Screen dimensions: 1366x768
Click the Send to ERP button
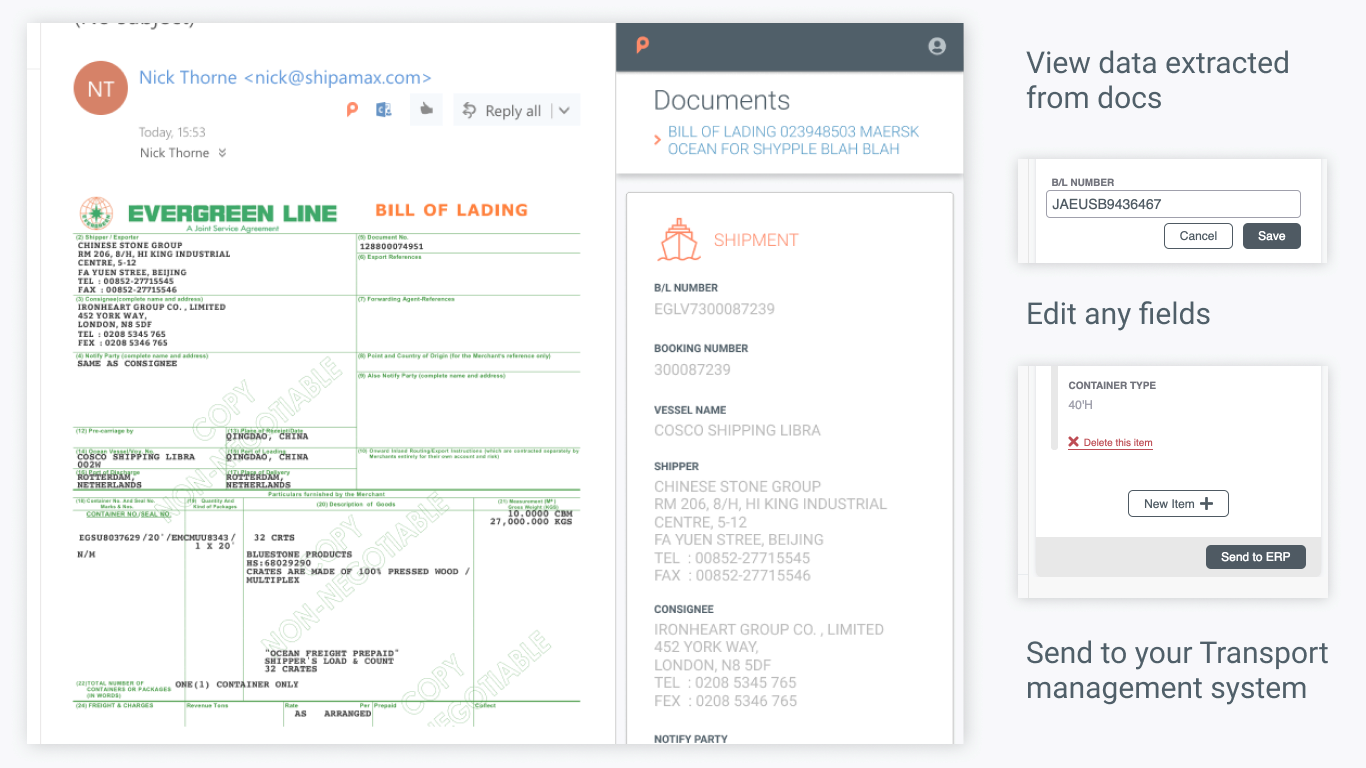(1256, 557)
